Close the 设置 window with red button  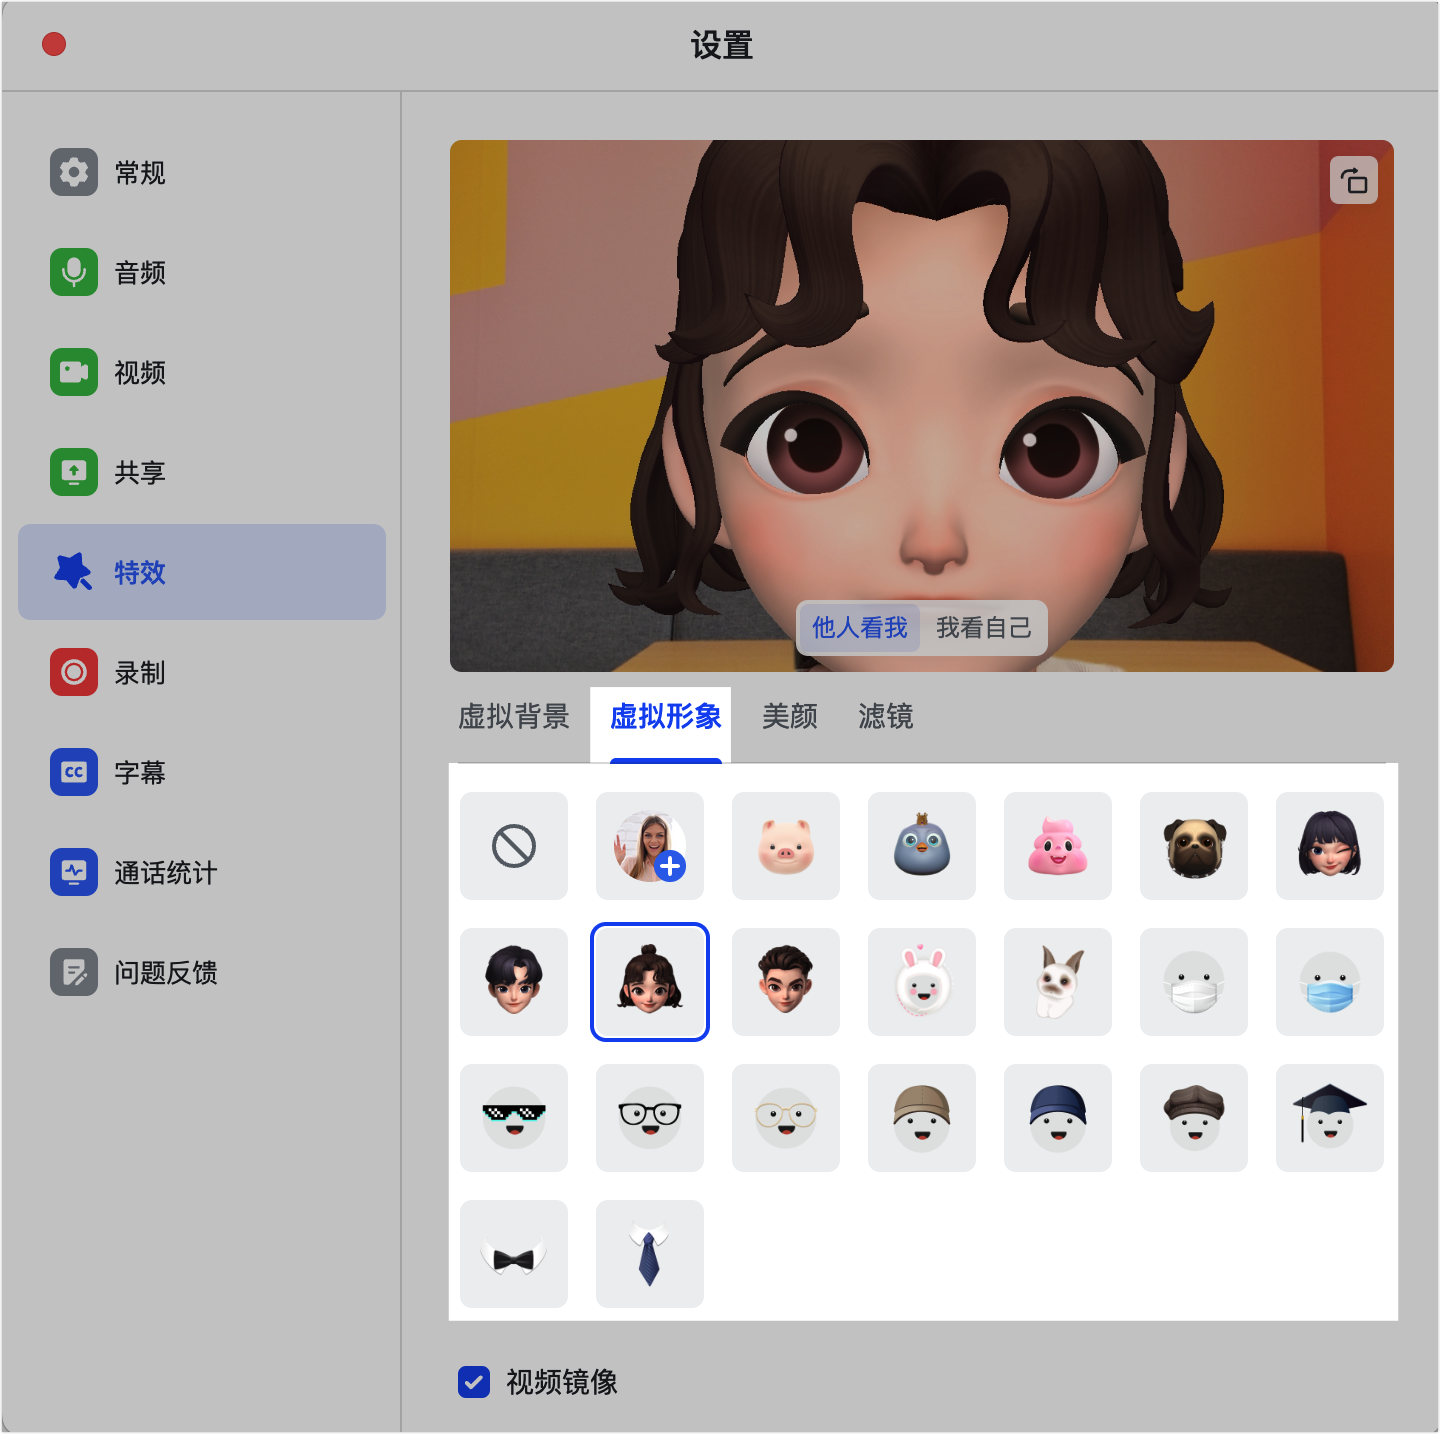[x=54, y=44]
